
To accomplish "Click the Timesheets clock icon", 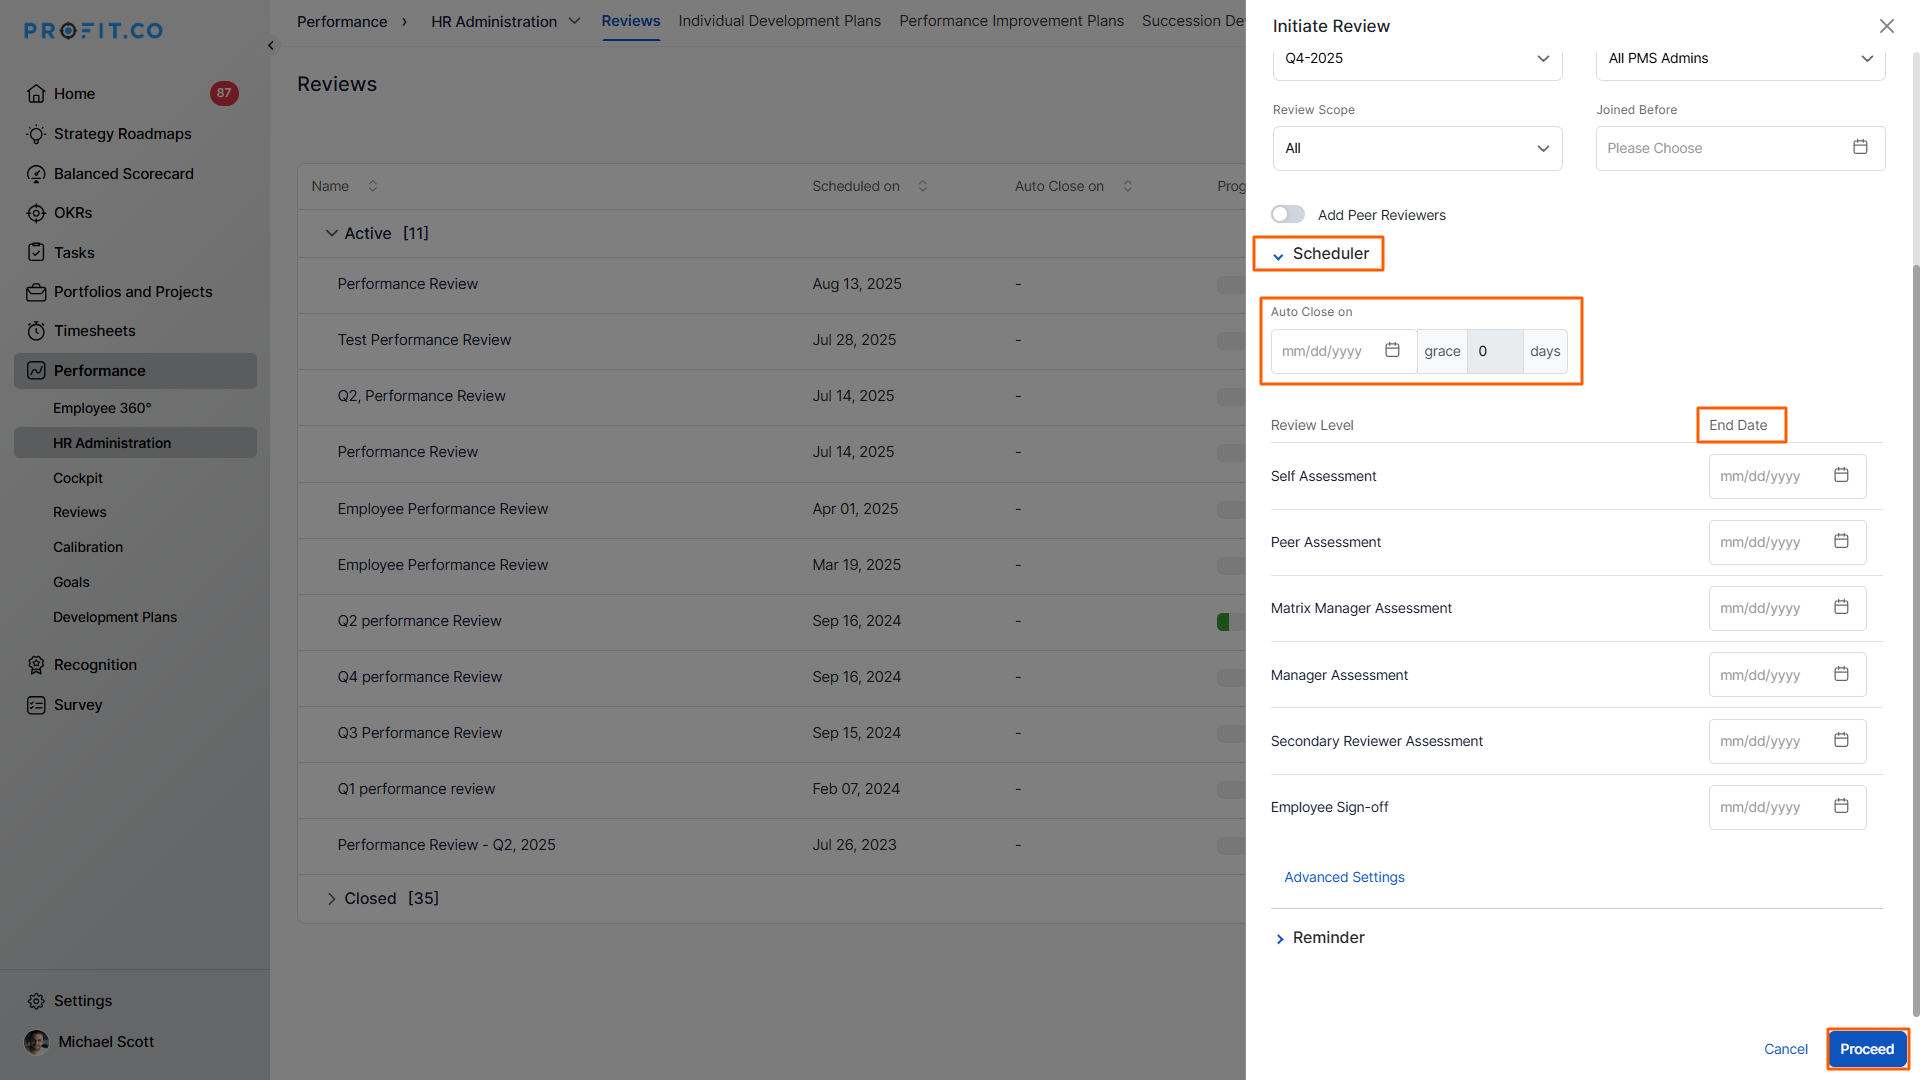I will pyautogui.click(x=36, y=331).
